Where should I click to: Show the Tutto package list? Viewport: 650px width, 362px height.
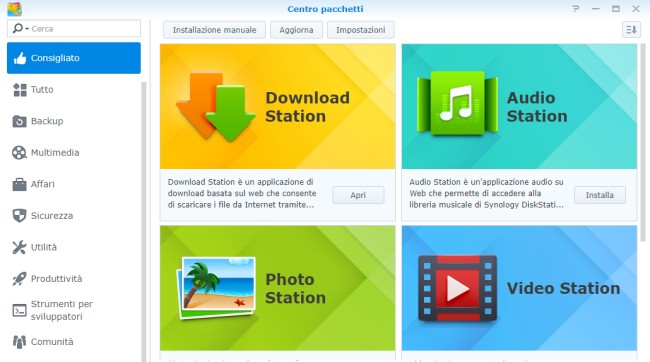pyautogui.click(x=42, y=90)
